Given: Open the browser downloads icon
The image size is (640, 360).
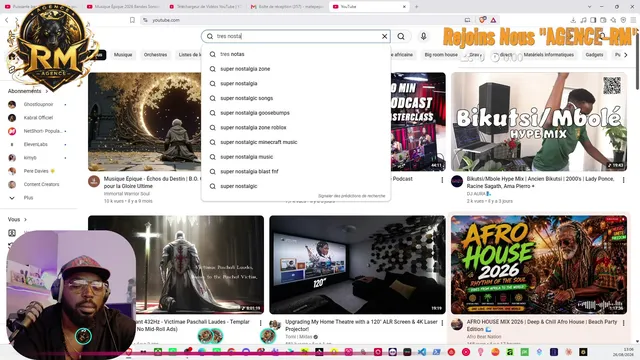Looking at the screenshot, I should pos(573,20).
